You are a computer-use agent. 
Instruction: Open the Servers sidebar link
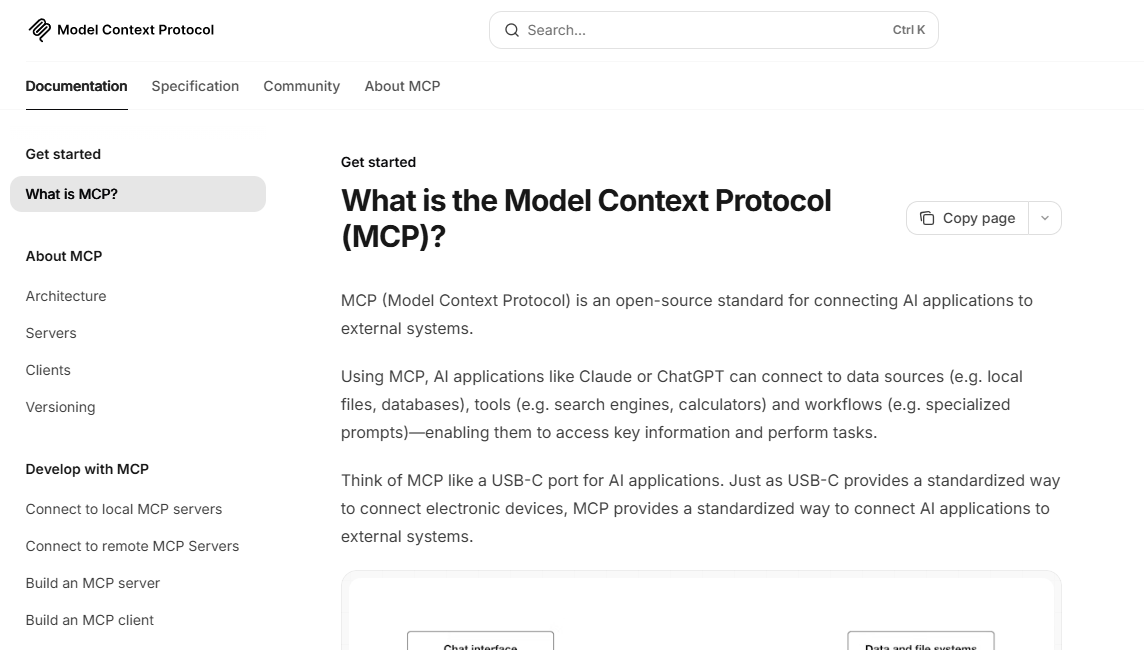(x=51, y=333)
